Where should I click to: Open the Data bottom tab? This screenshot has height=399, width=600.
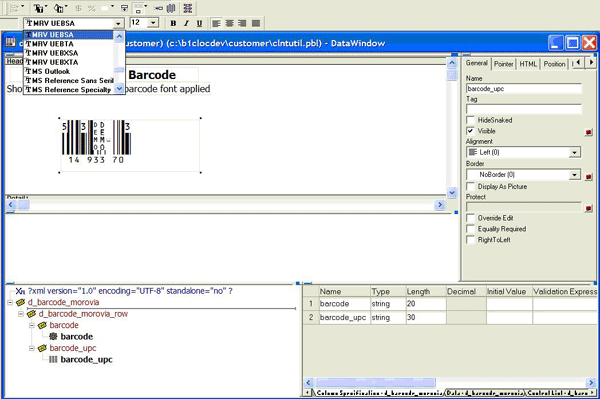coord(485,393)
